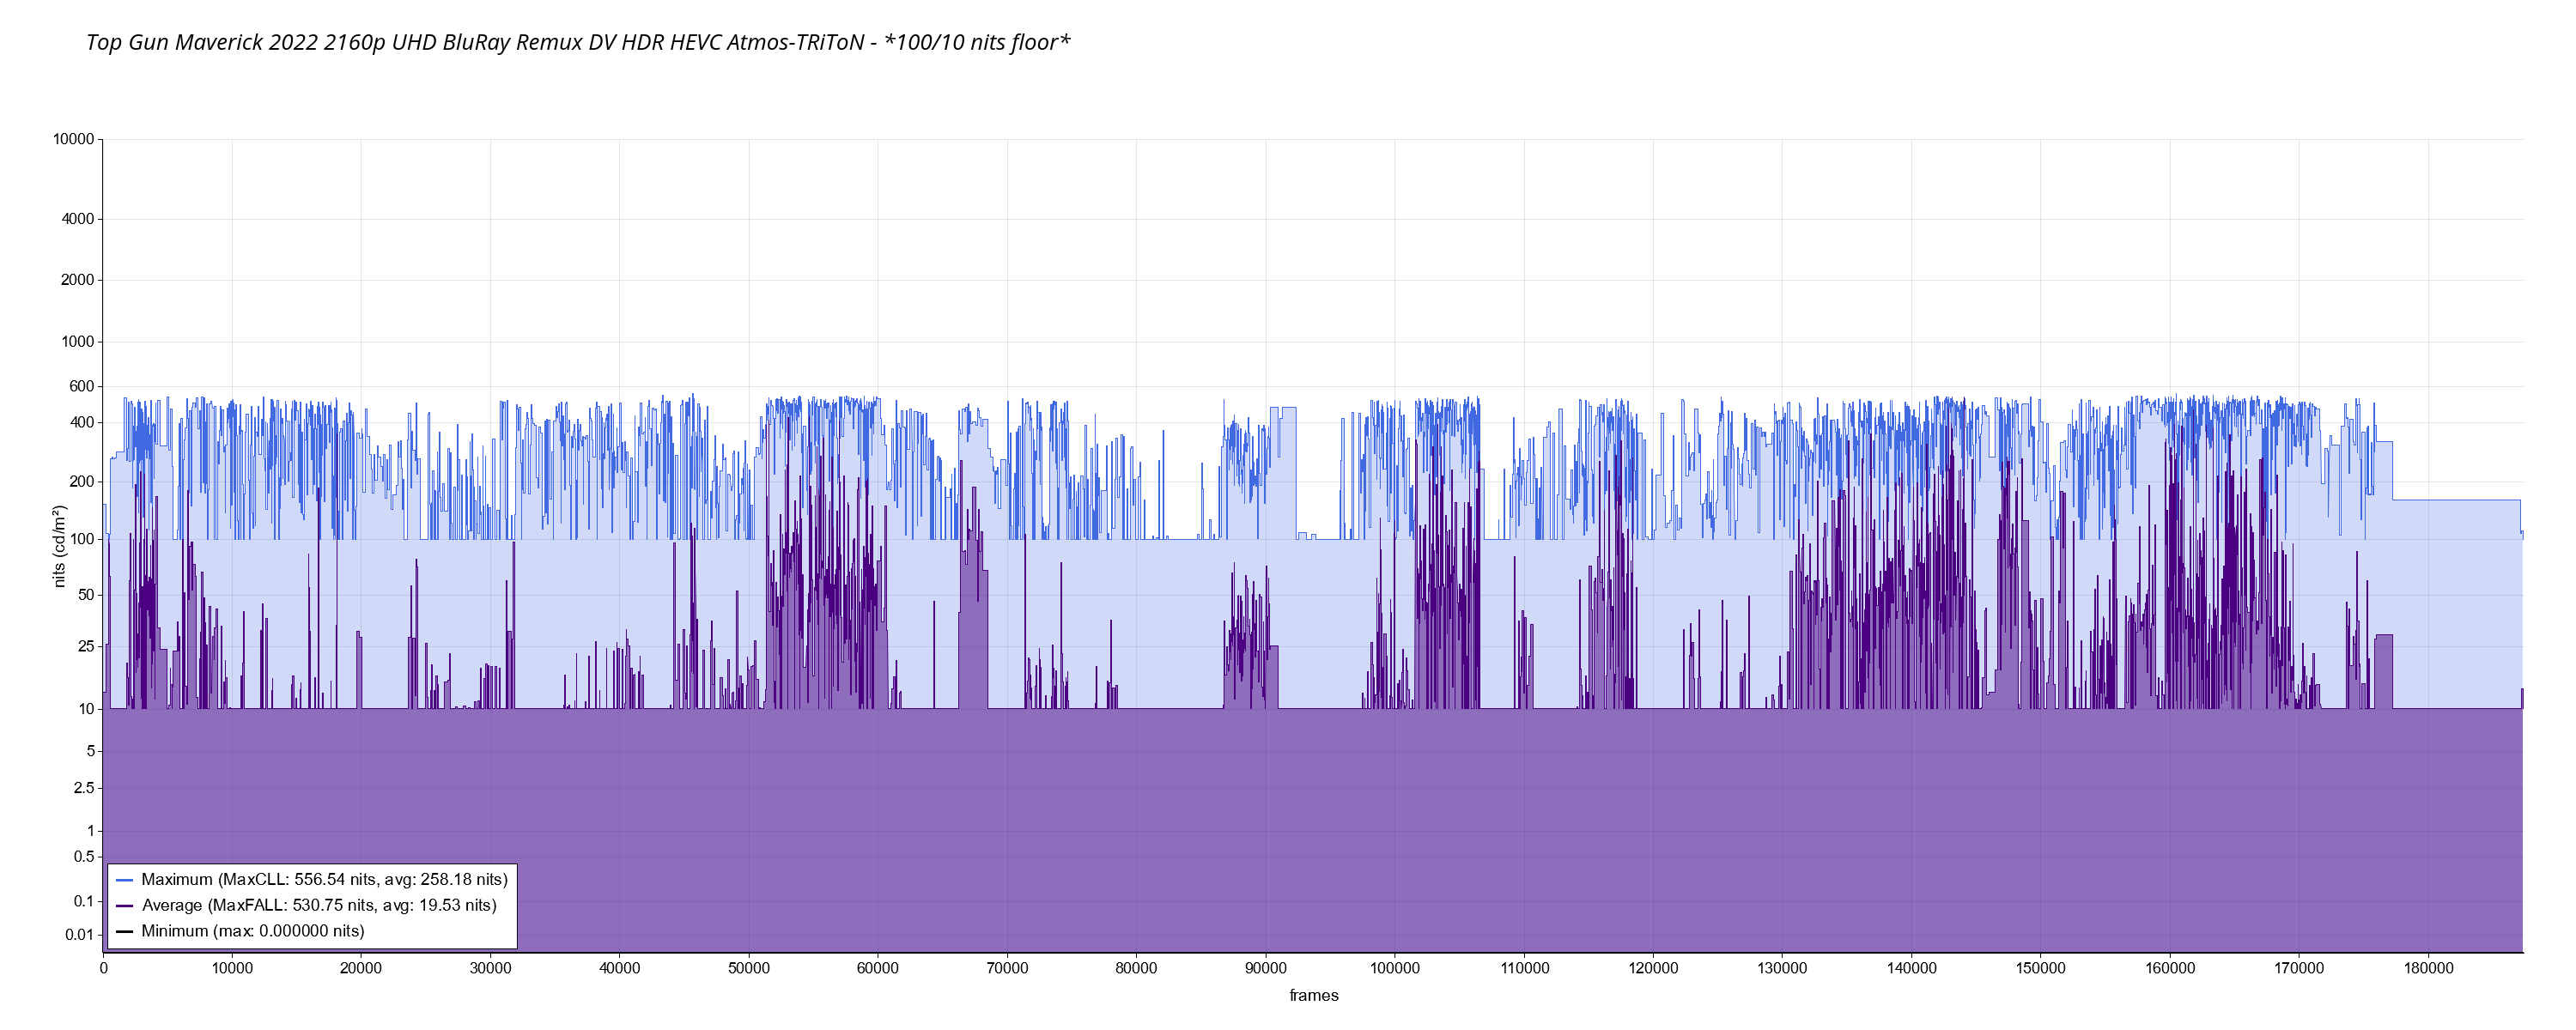Click the 600 tick label on y-axis
This screenshot has height=1030, width=2576.
(x=81, y=386)
